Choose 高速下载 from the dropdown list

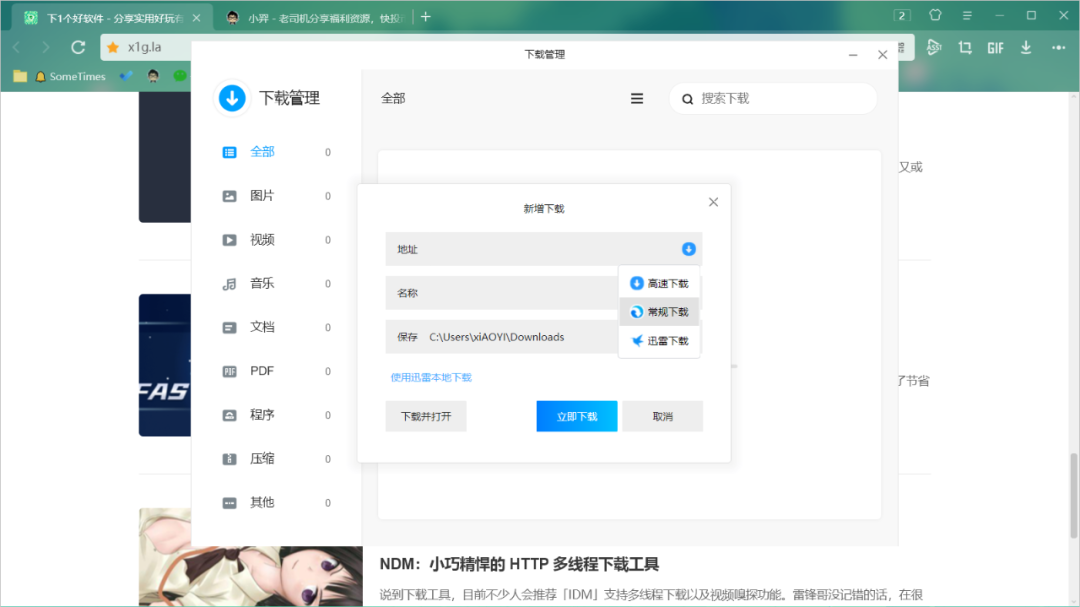660,283
